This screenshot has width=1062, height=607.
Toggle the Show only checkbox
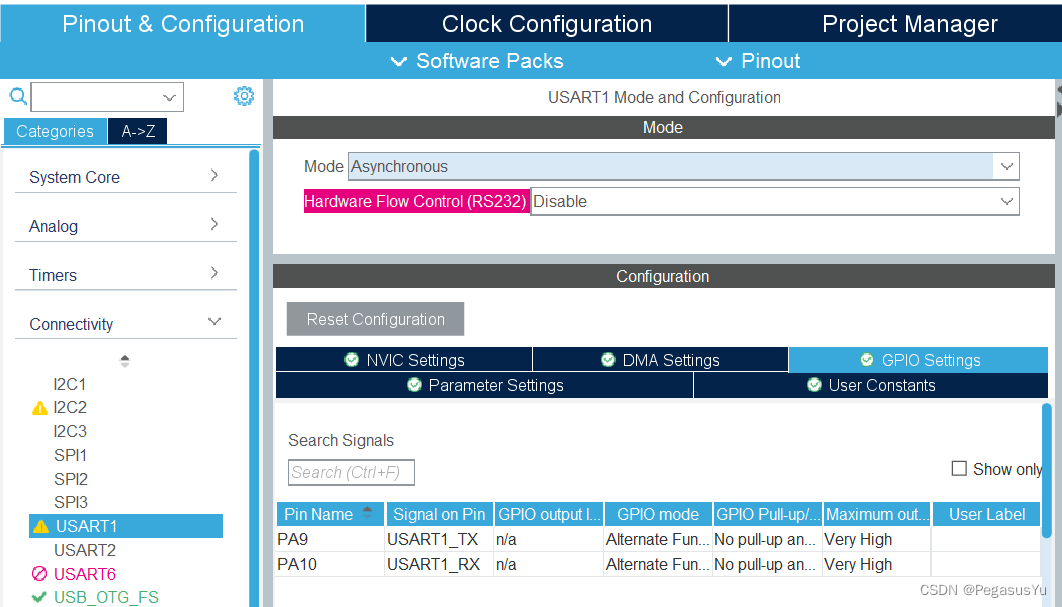point(959,468)
